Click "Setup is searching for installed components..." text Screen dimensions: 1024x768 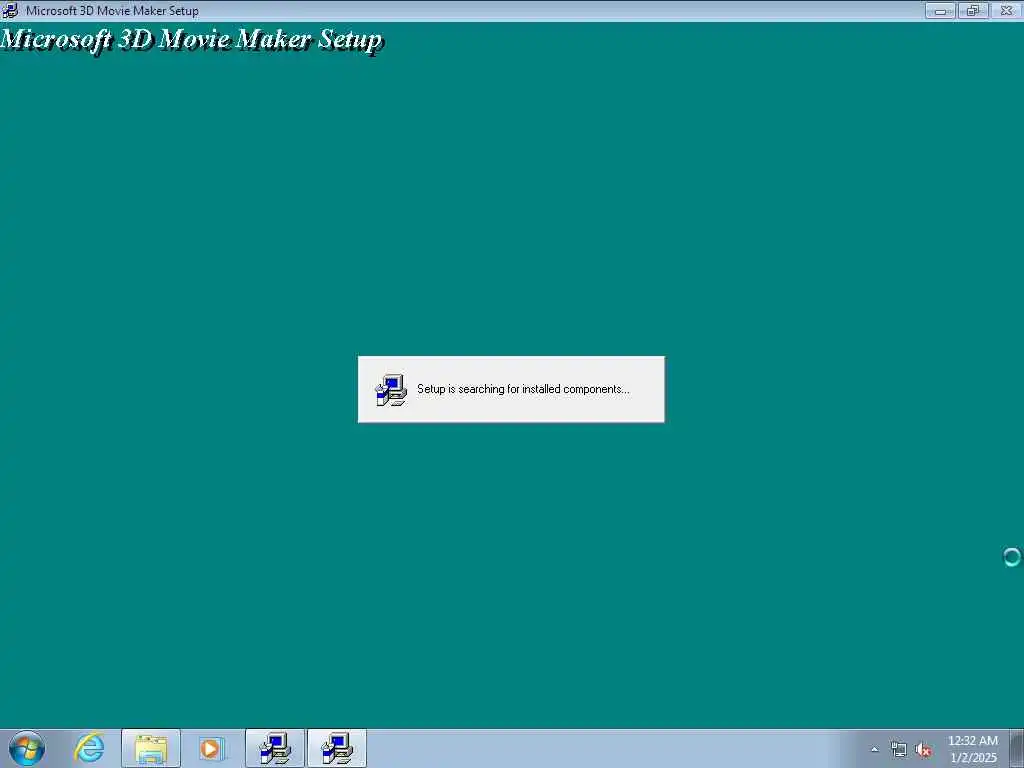[x=523, y=389]
